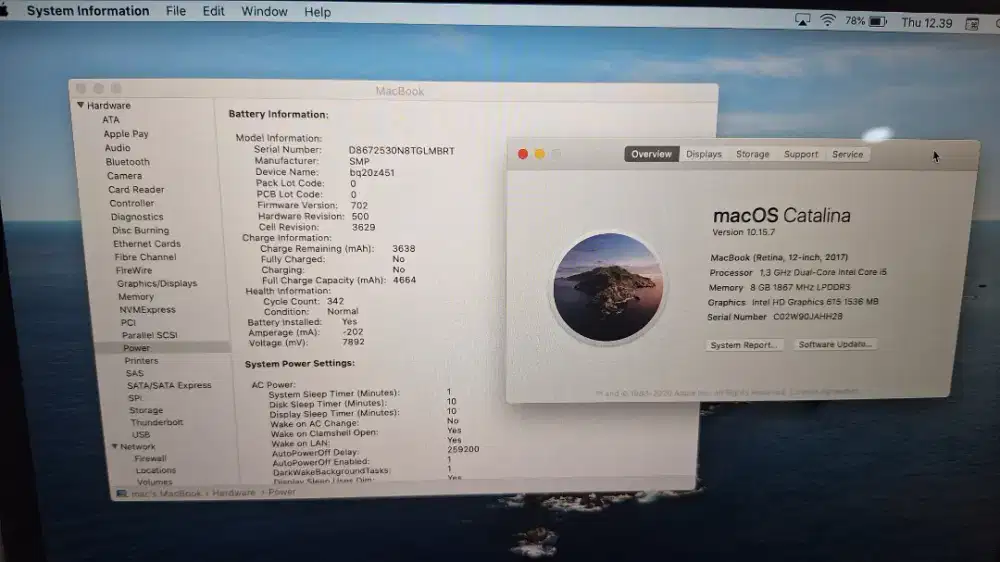Select SPI in the sidebar
1000x562 pixels.
135,397
